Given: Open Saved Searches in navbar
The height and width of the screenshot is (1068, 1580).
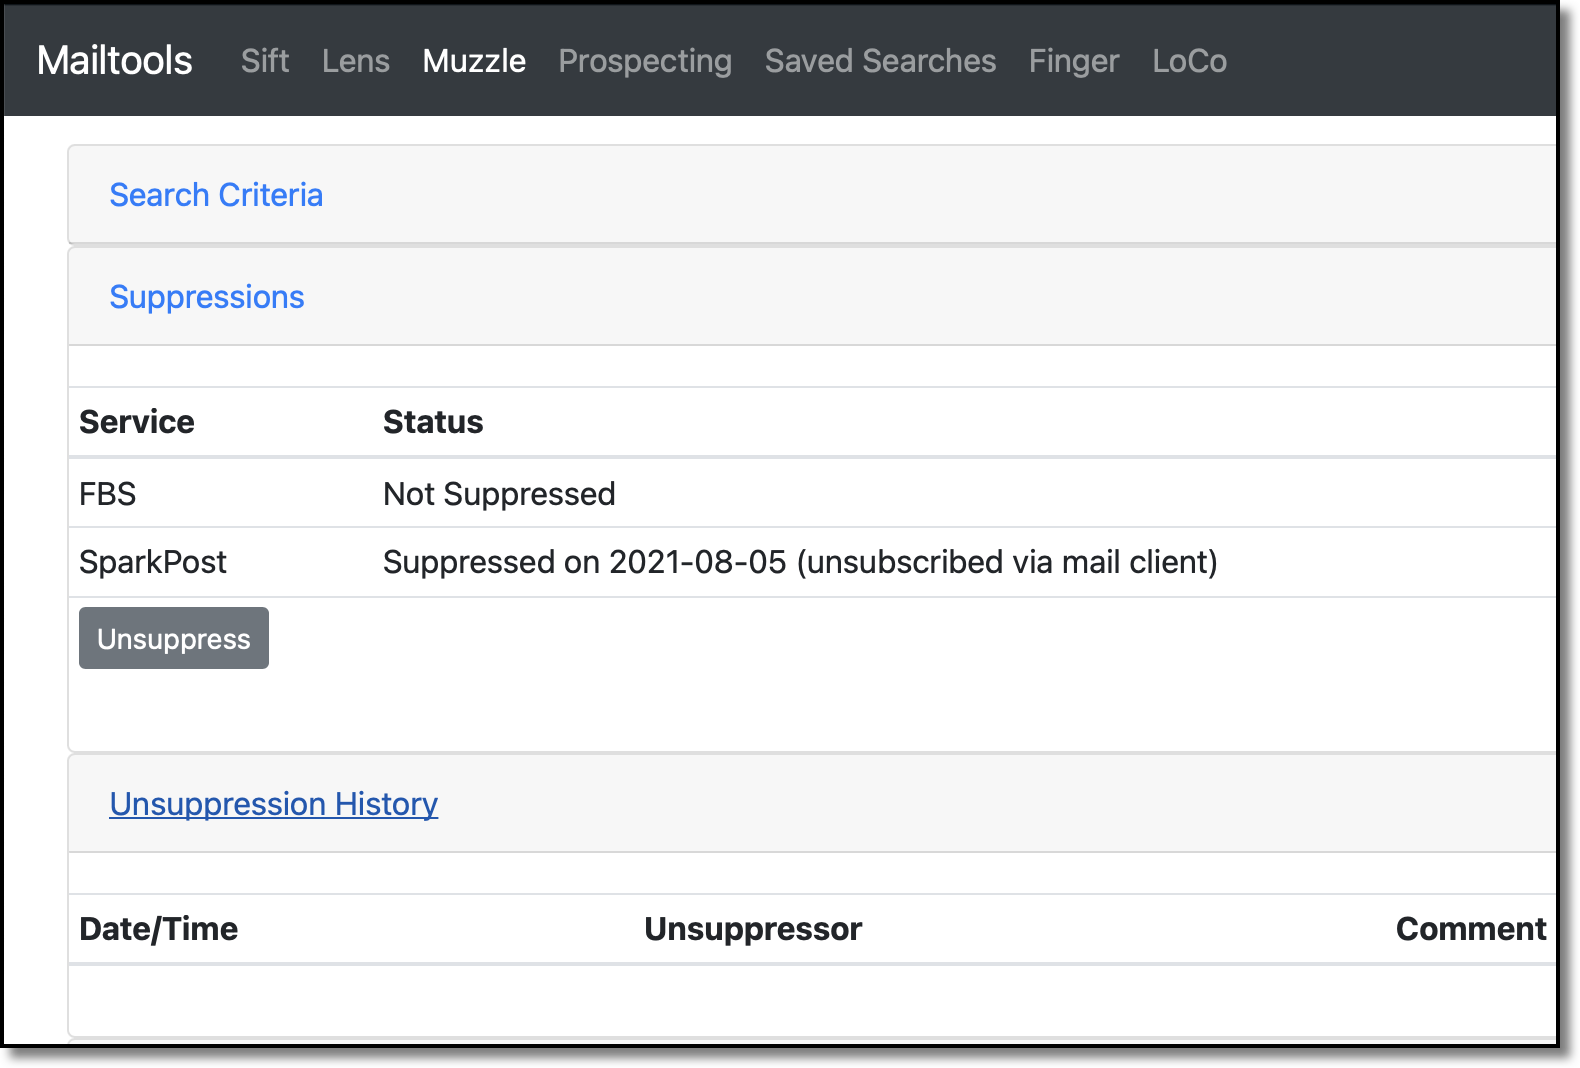Looking at the screenshot, I should [x=880, y=61].
